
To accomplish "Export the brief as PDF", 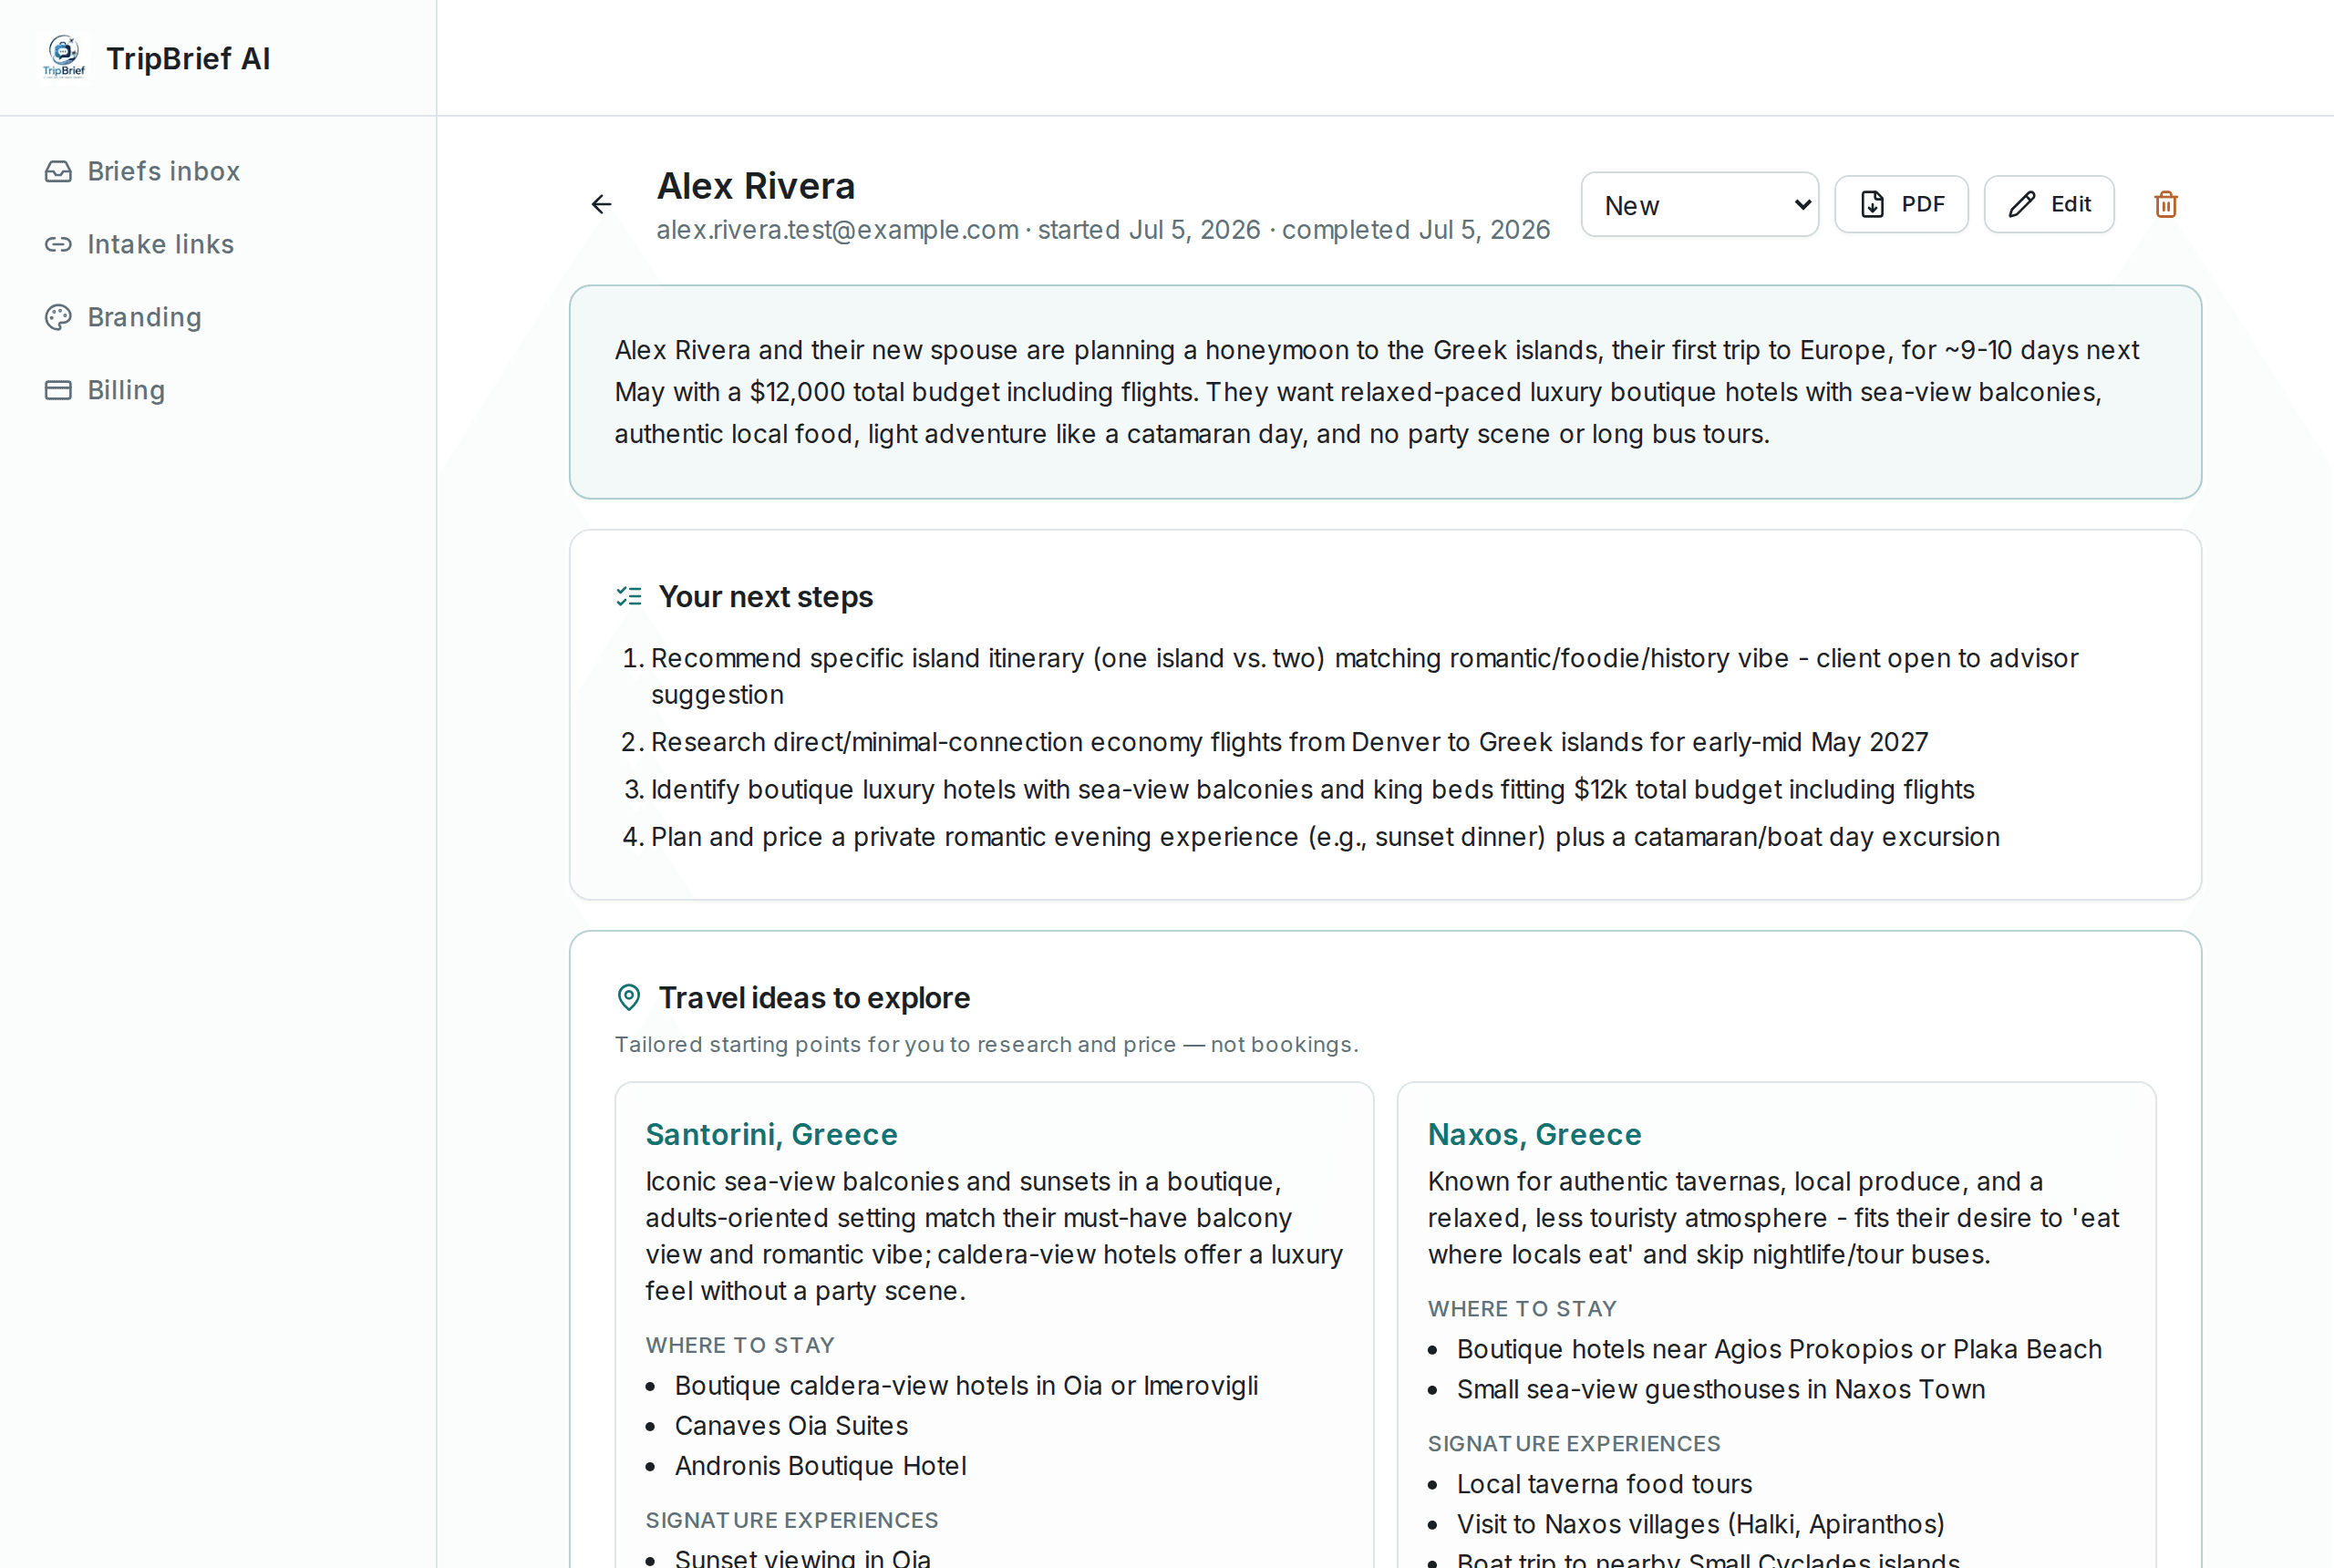I will [1901, 204].
